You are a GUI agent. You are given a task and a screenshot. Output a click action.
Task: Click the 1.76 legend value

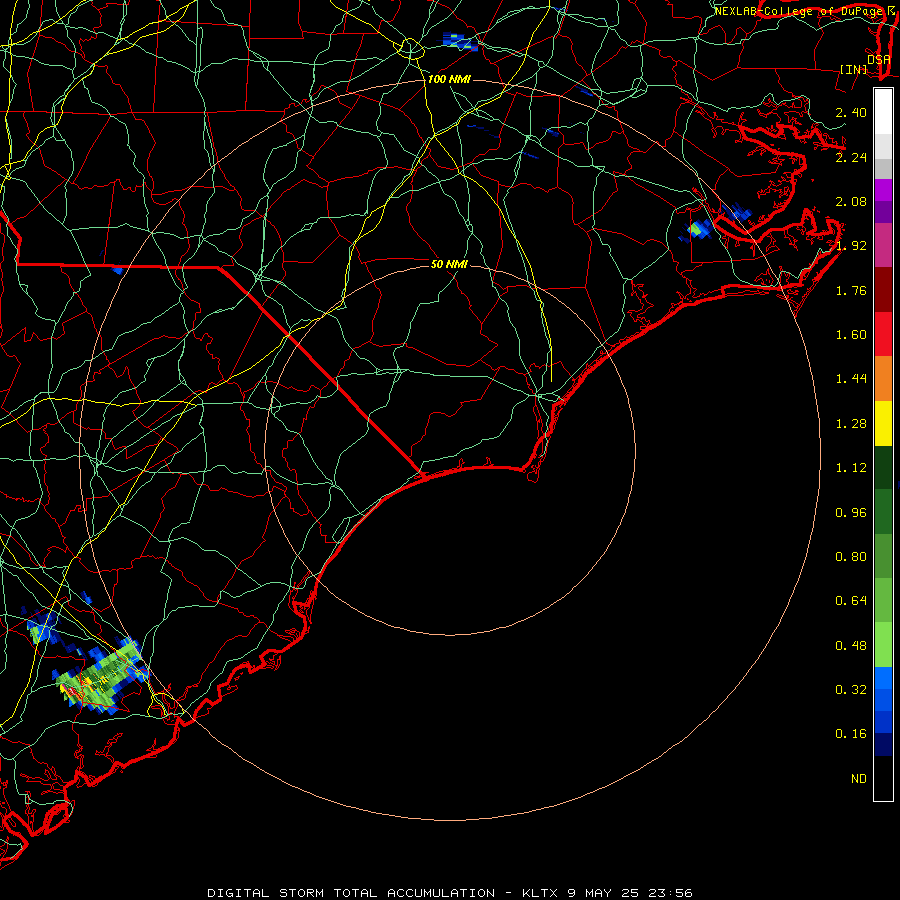pos(851,290)
